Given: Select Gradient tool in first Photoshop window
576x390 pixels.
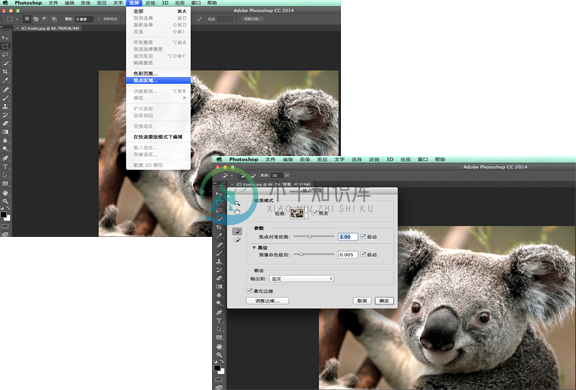Looking at the screenshot, I should point(5,132).
